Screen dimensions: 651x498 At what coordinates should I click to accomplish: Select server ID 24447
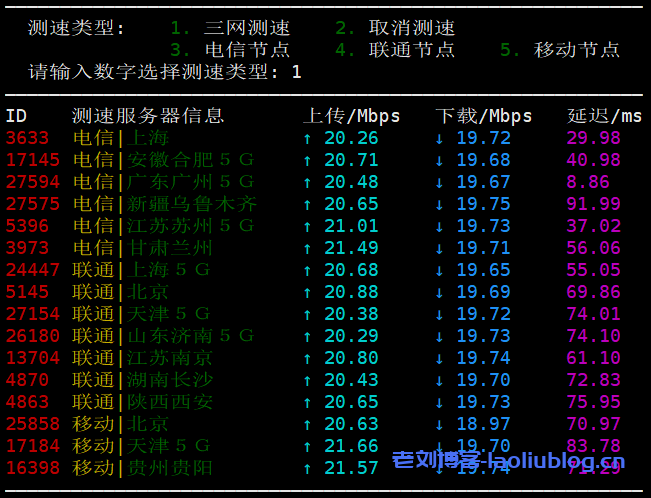pos(33,270)
